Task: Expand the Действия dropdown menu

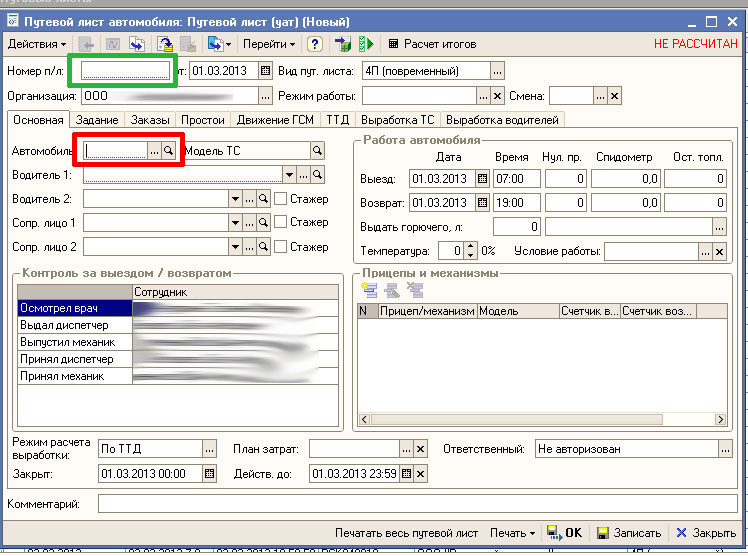Action: [37, 44]
